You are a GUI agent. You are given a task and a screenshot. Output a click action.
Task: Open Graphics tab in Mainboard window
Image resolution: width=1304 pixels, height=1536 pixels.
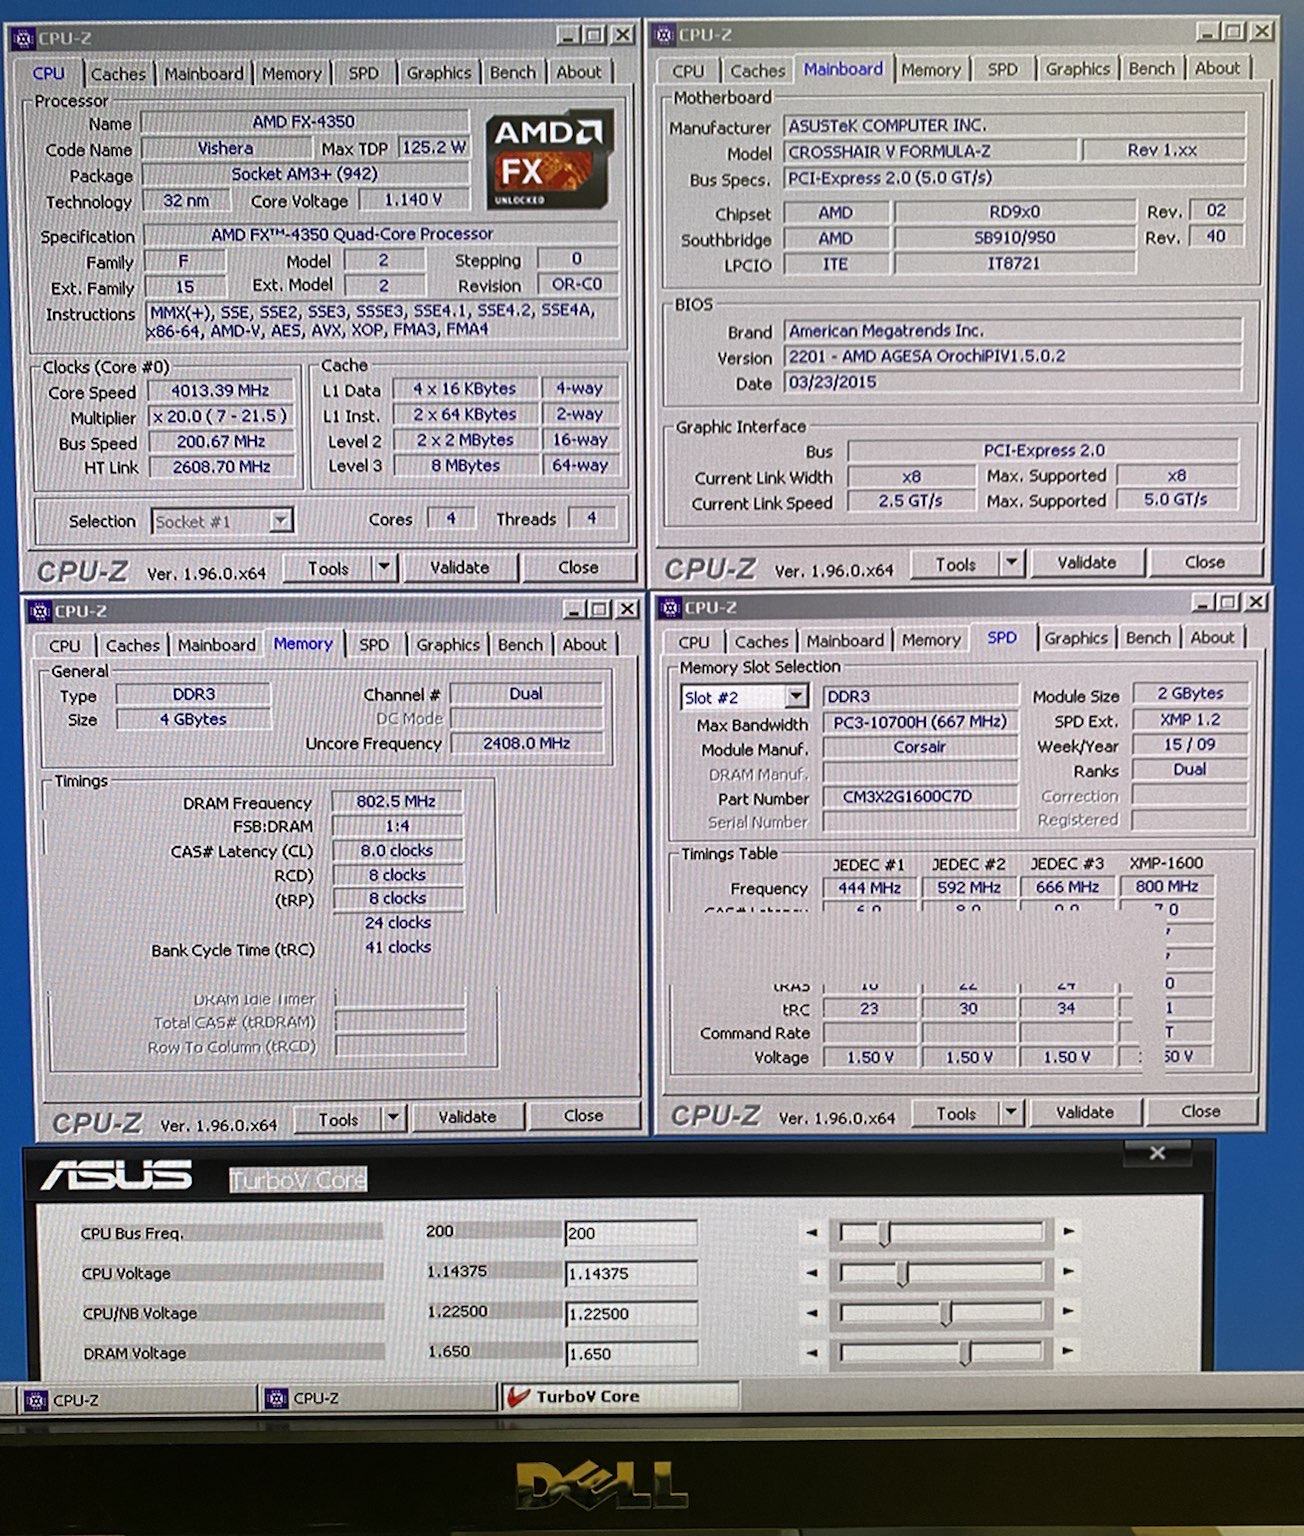coord(1077,68)
